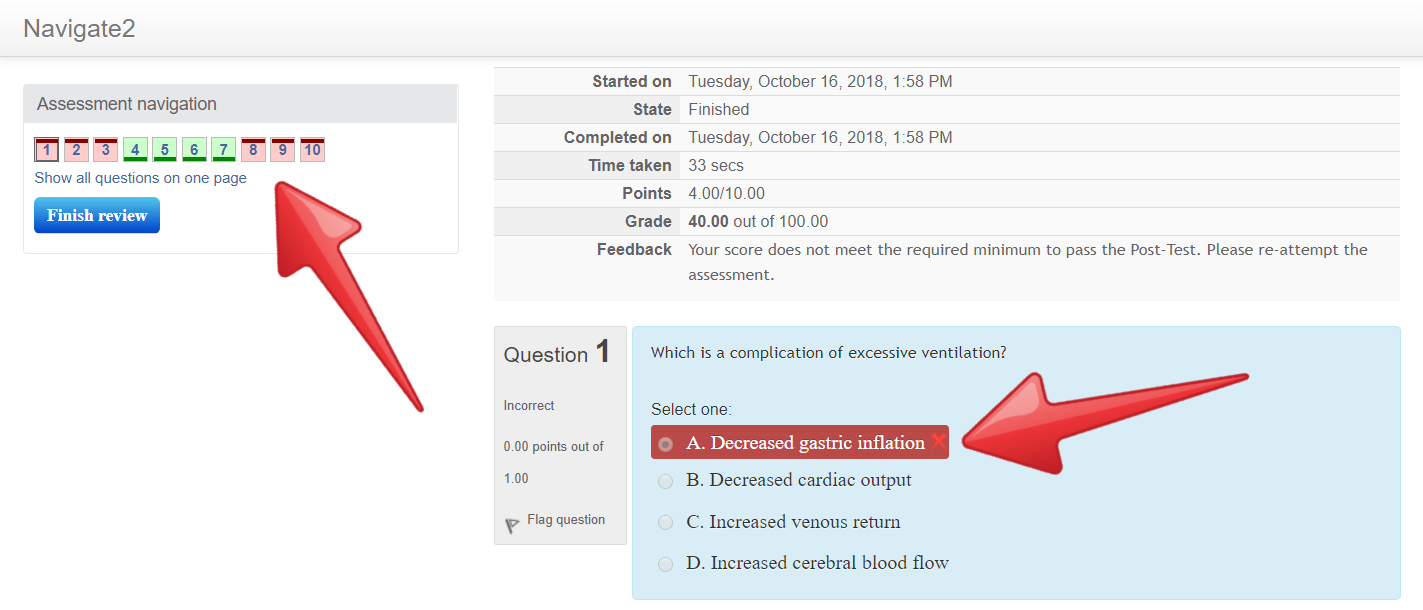Click the red X beside the incorrect answer

[x=937, y=441]
